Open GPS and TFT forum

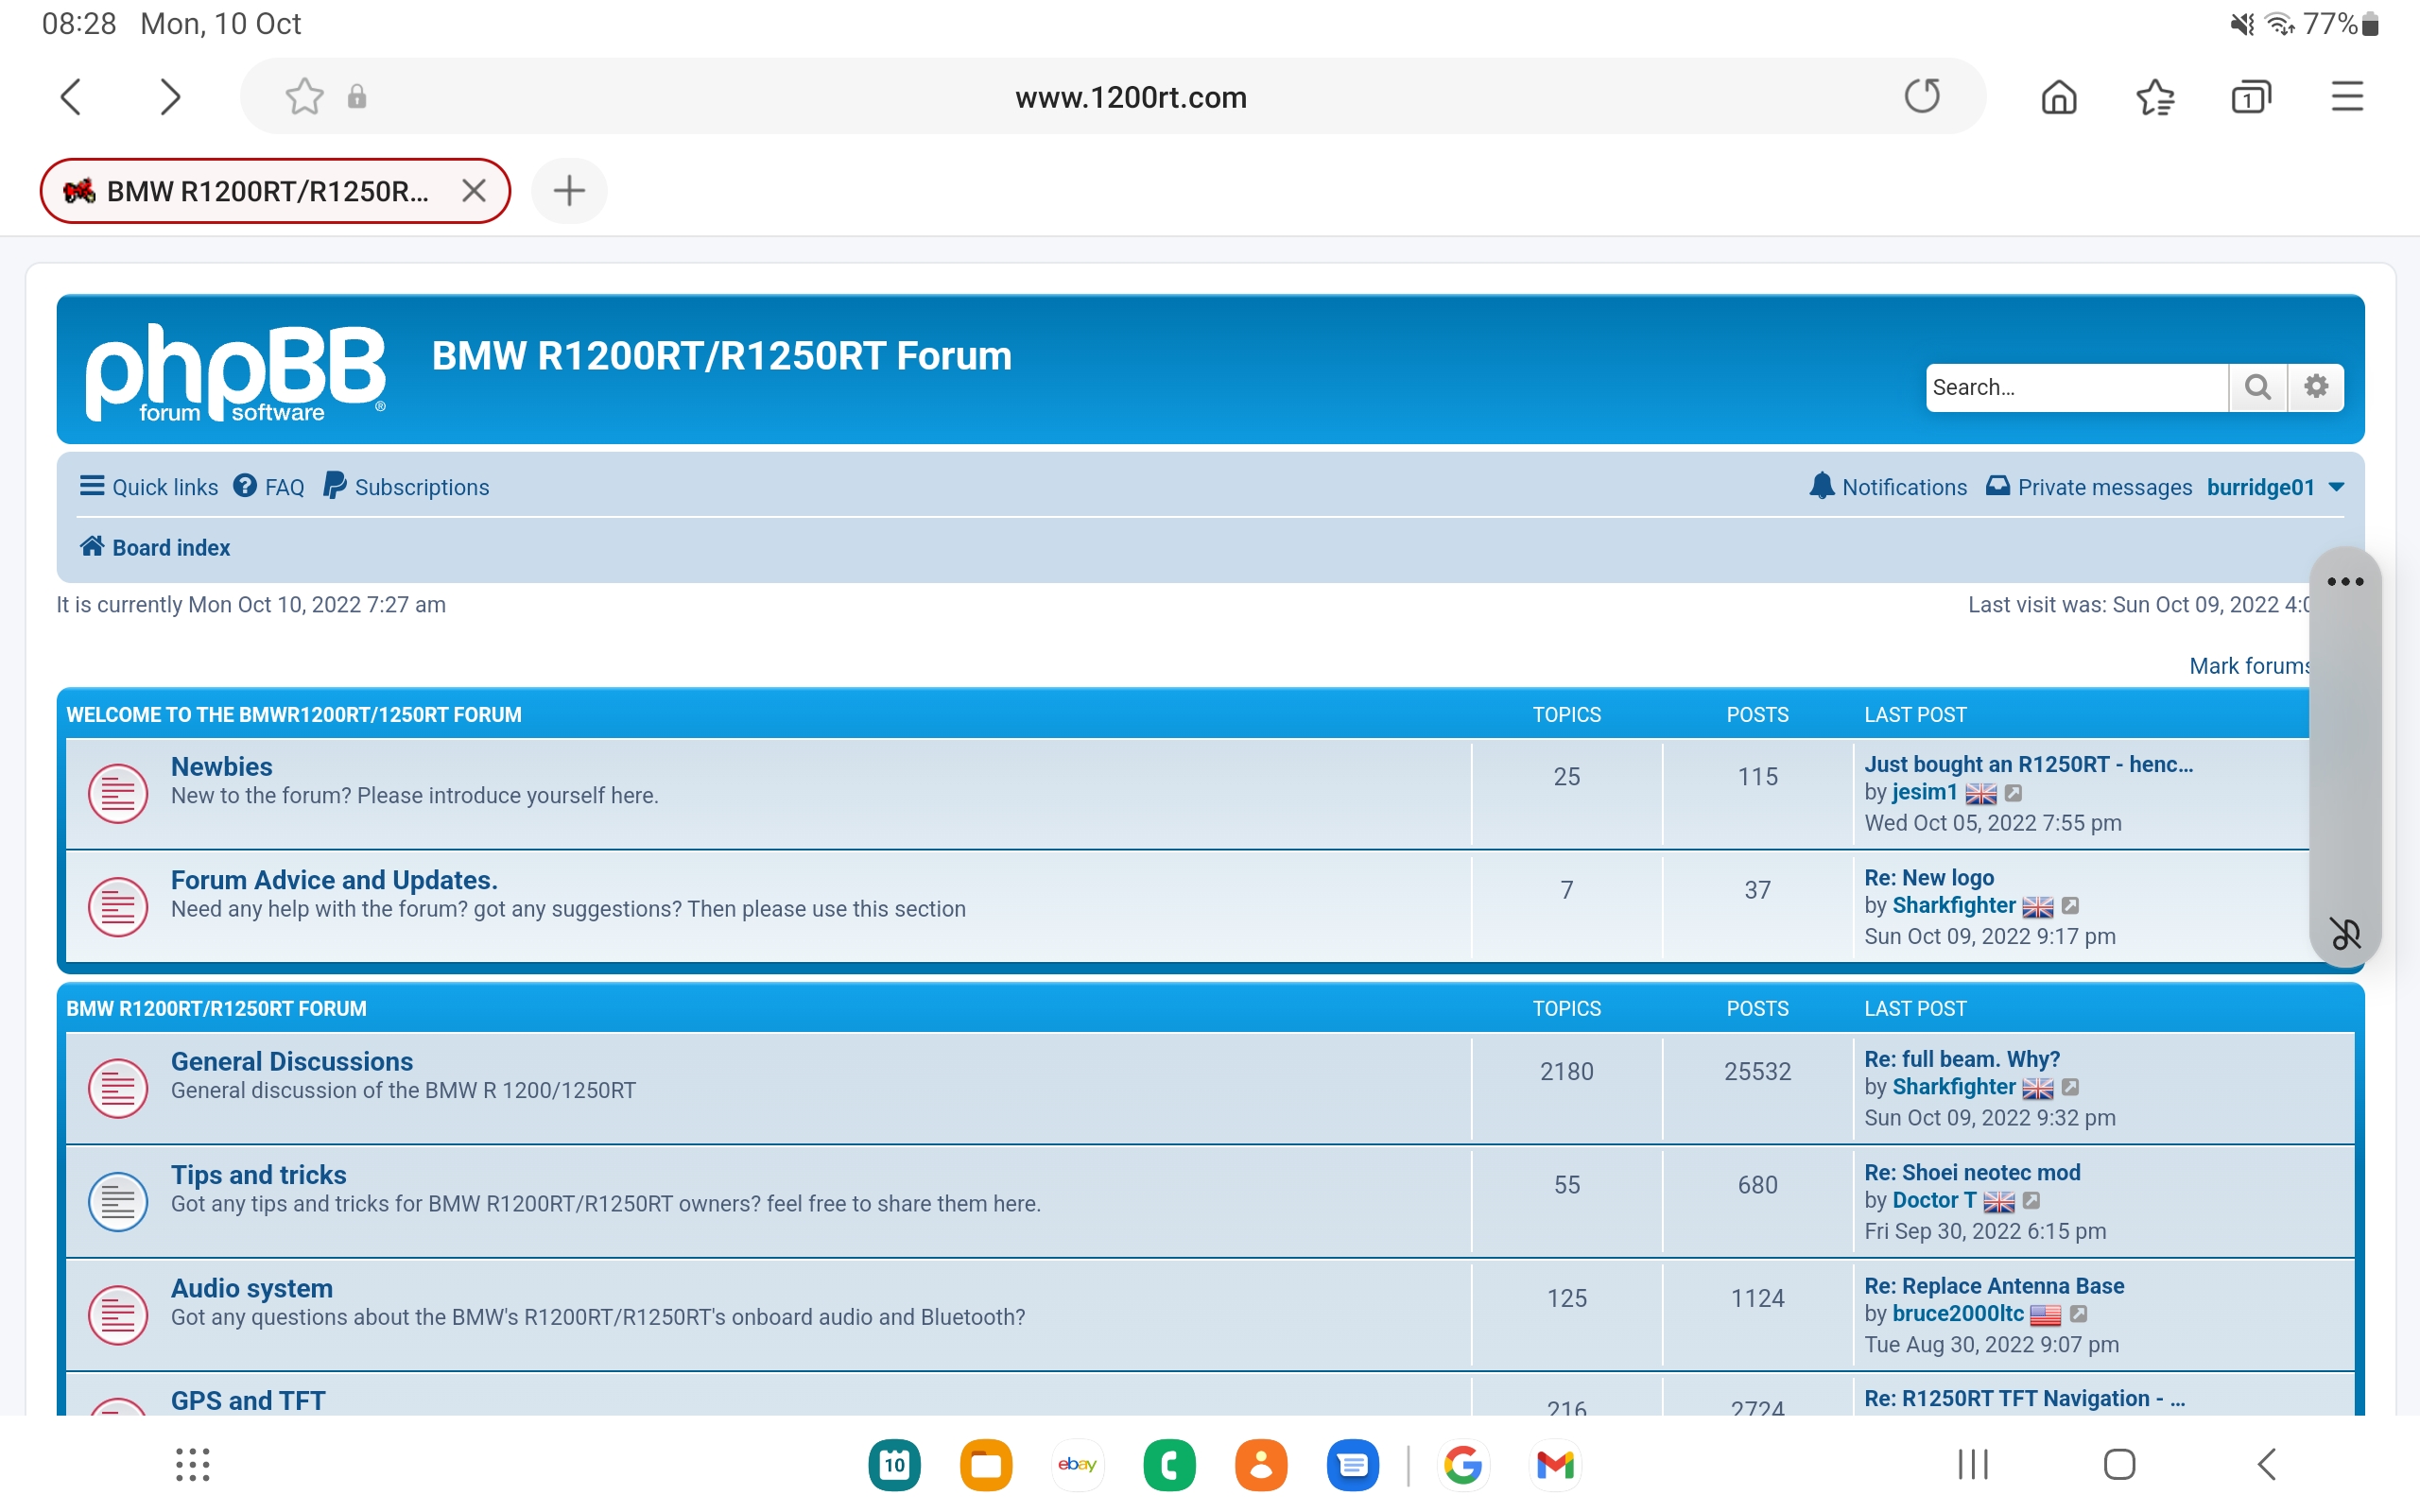(x=248, y=1400)
